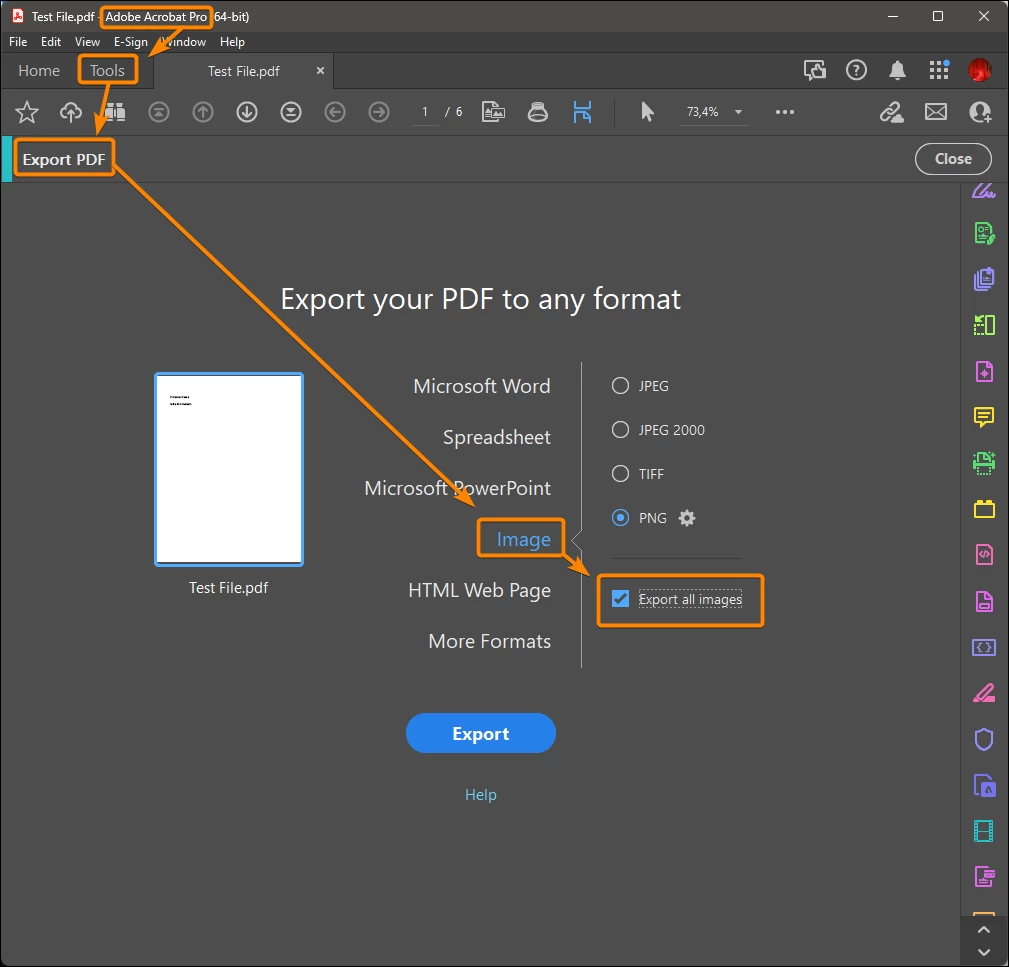This screenshot has width=1009, height=967.
Task: Open the Edit menu
Action: point(51,42)
